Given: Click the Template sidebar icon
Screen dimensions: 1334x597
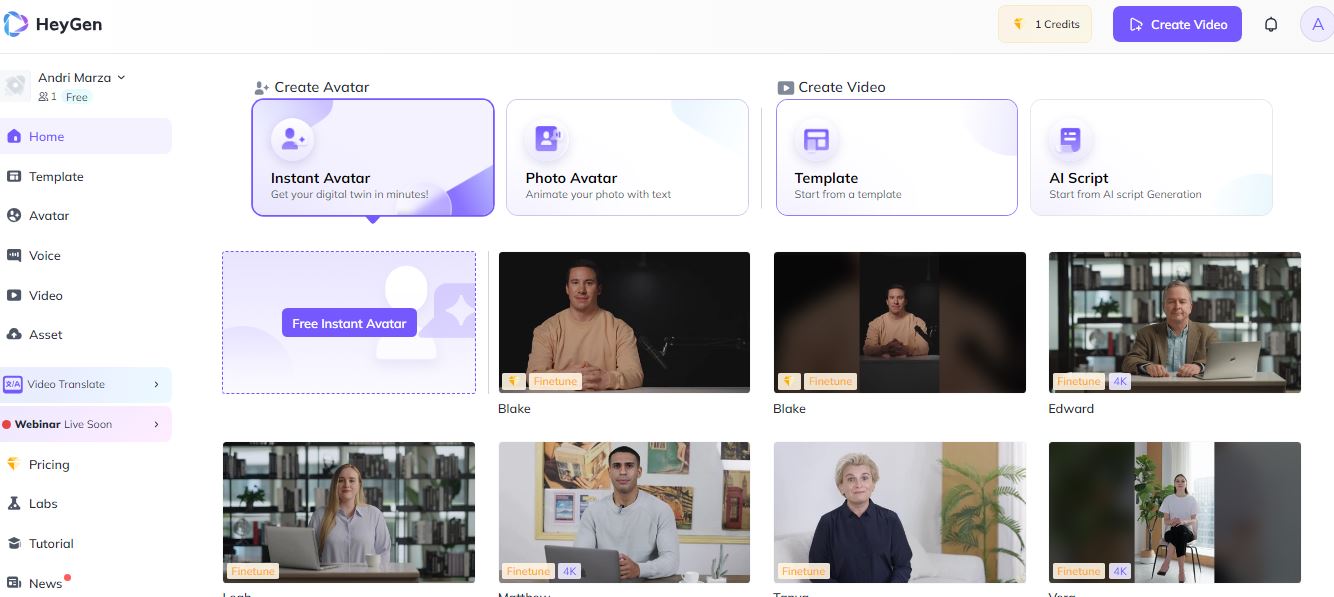Looking at the screenshot, I should [14, 176].
